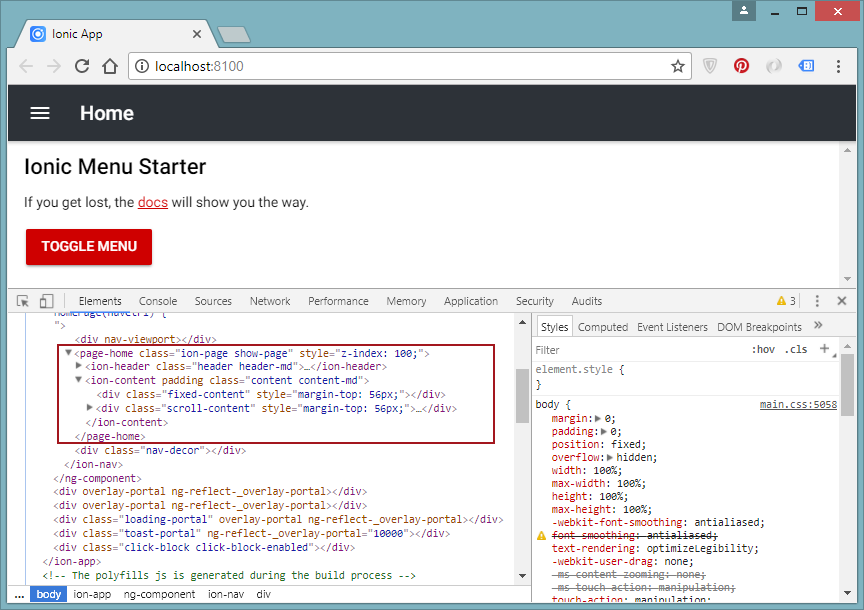
Task: Open the Network tab
Action: (270, 301)
